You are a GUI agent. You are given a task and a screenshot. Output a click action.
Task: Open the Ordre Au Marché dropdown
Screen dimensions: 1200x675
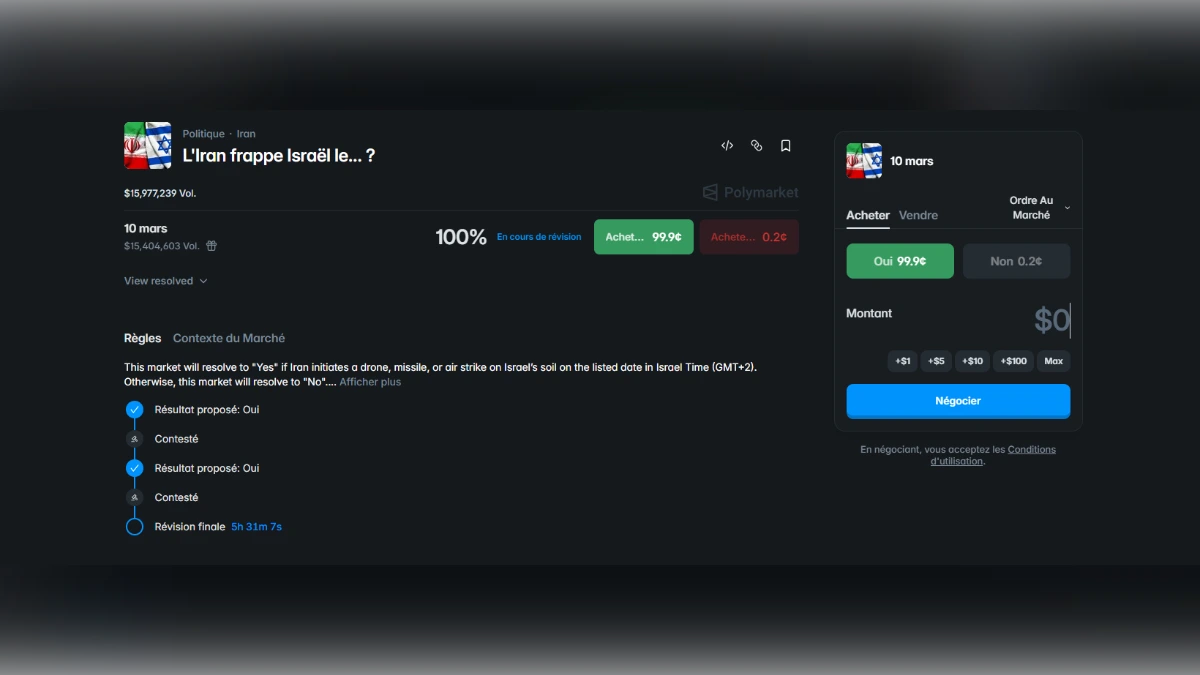pyautogui.click(x=1039, y=208)
